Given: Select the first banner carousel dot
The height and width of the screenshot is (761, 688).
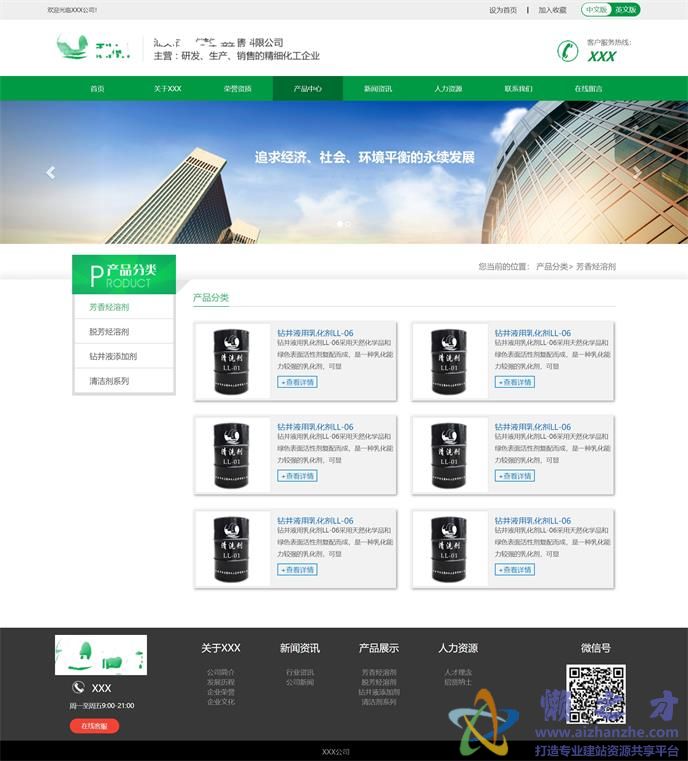Looking at the screenshot, I should 340,224.
